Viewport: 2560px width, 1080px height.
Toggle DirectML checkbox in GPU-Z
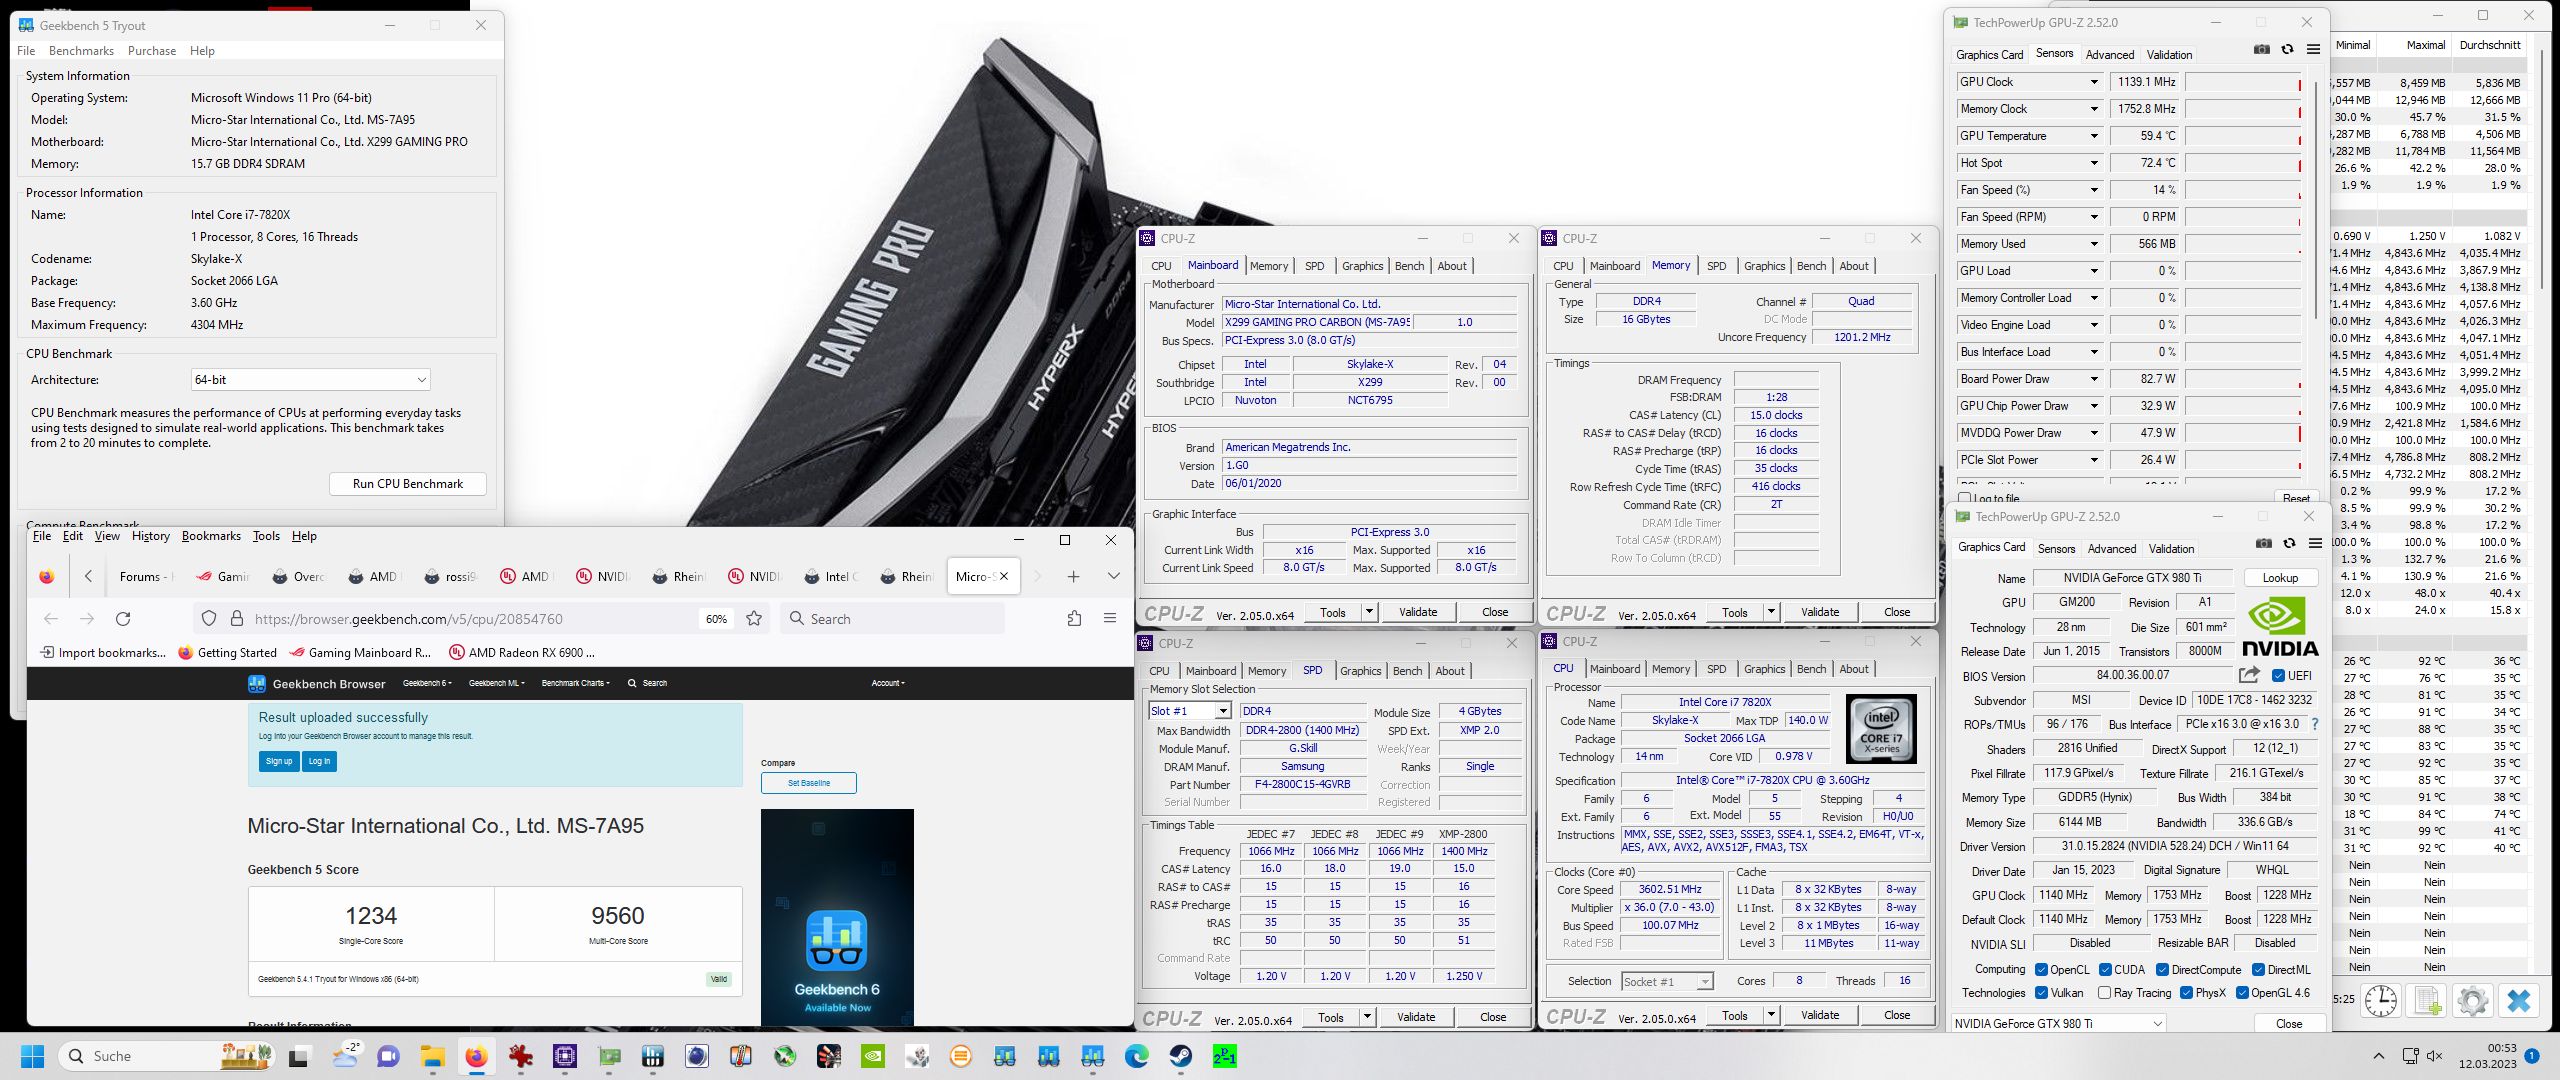2258,969
